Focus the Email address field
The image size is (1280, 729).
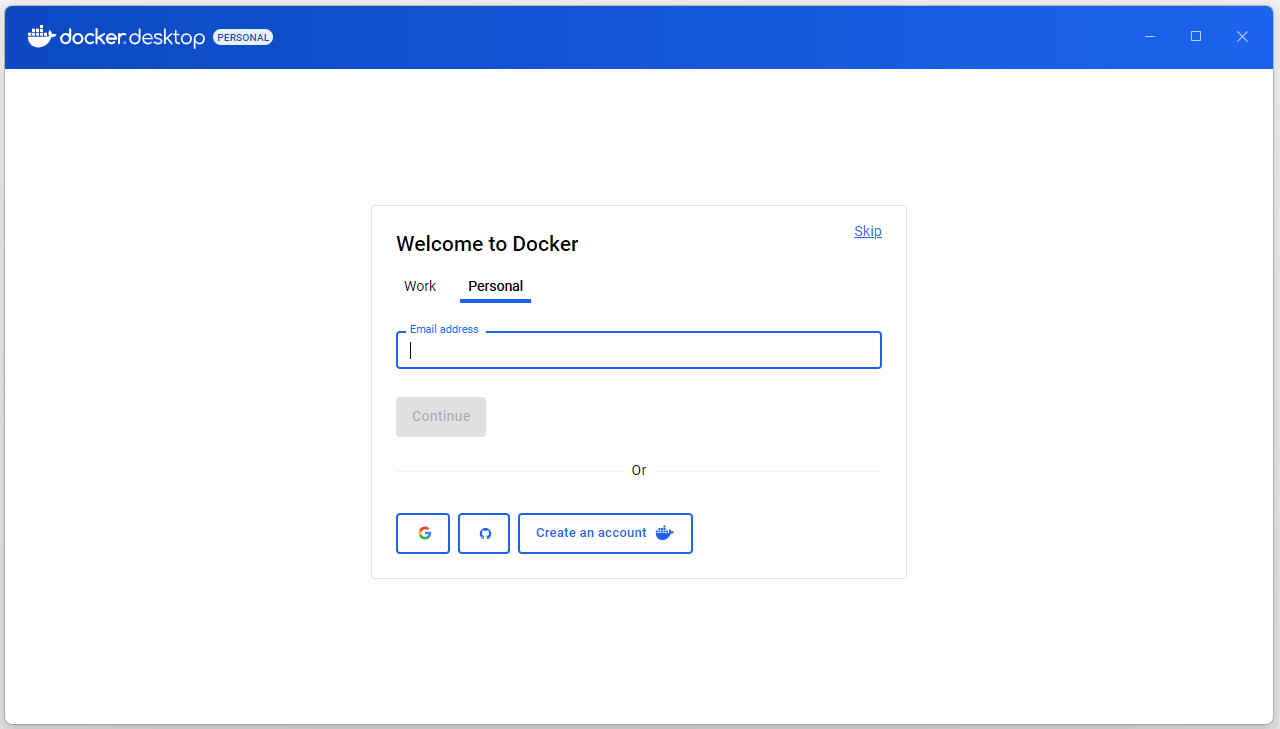[x=639, y=350]
